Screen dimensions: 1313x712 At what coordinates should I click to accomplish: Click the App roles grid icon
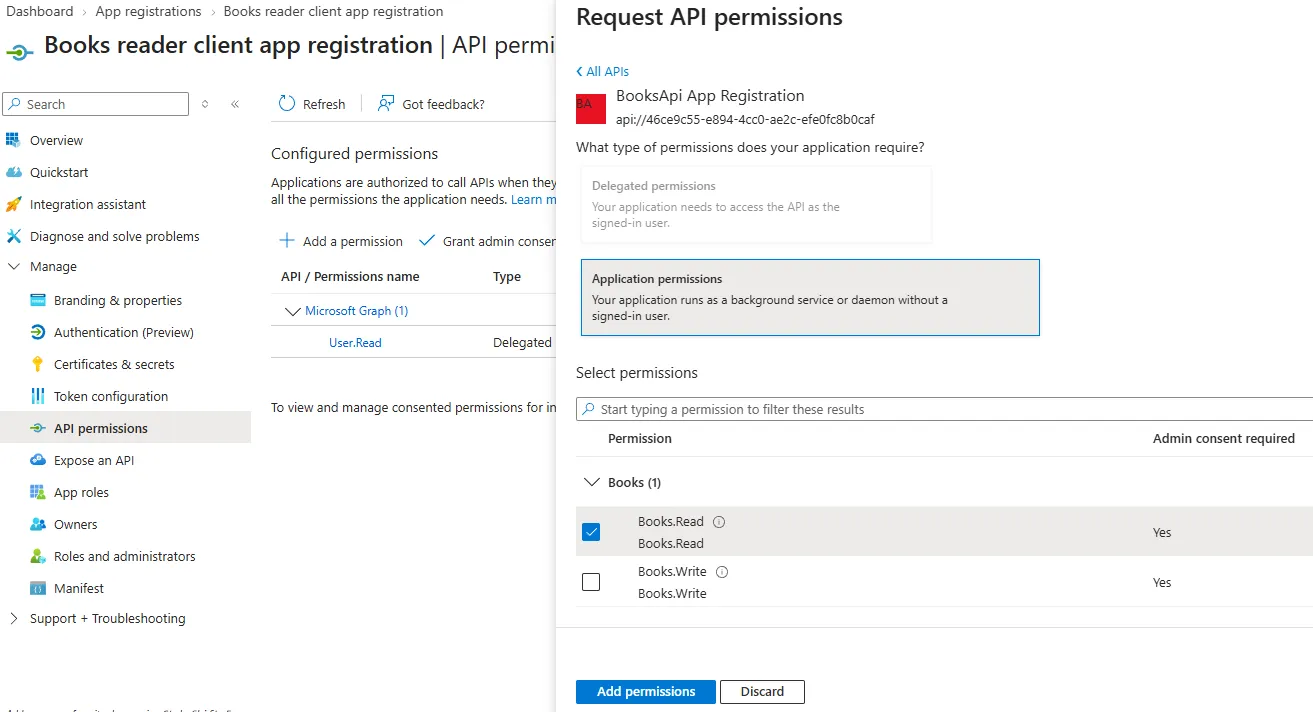click(38, 492)
